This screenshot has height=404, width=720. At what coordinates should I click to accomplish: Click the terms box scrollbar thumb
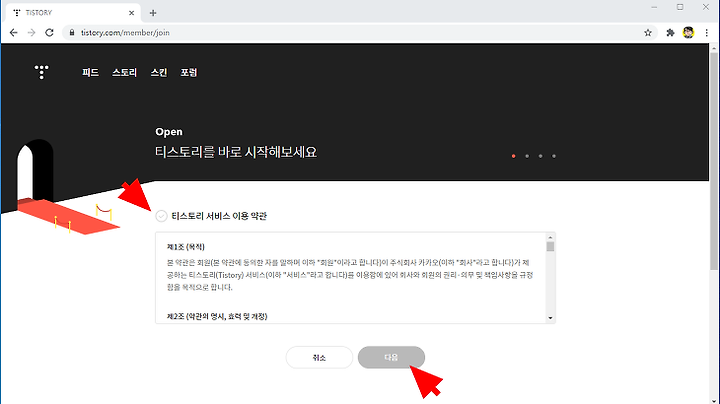(x=550, y=247)
